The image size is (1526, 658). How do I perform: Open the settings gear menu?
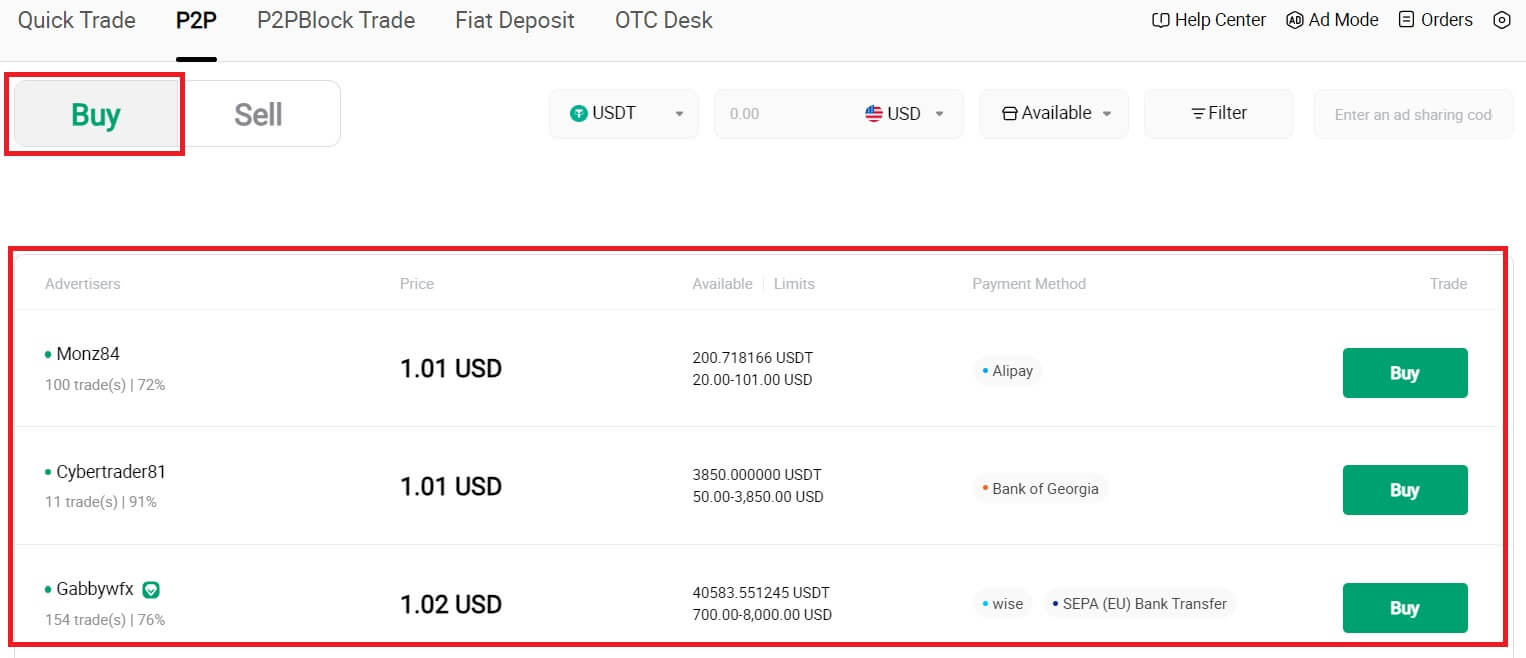tap(1503, 20)
